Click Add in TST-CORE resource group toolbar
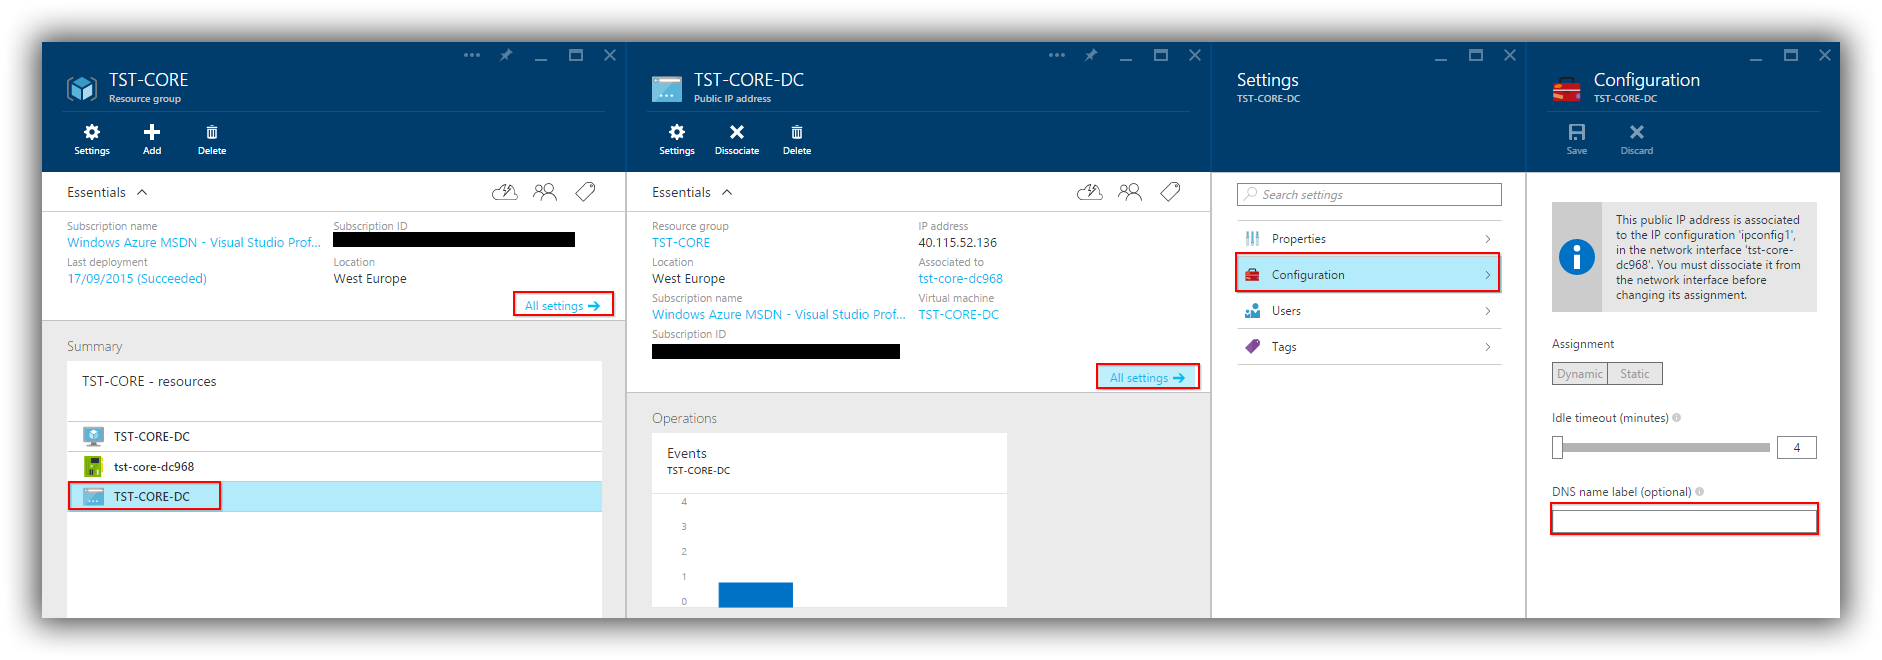This screenshot has height=660, width=1882. click(x=152, y=139)
